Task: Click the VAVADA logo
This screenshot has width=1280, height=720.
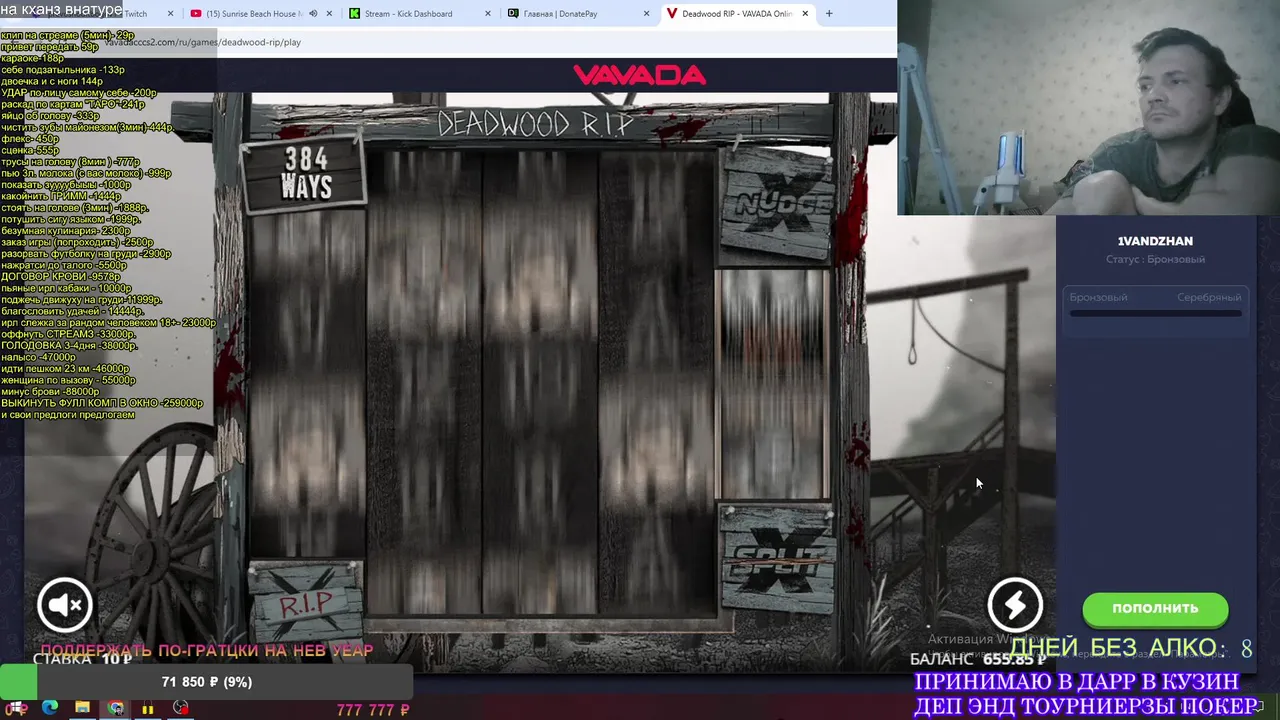Action: click(x=639, y=75)
